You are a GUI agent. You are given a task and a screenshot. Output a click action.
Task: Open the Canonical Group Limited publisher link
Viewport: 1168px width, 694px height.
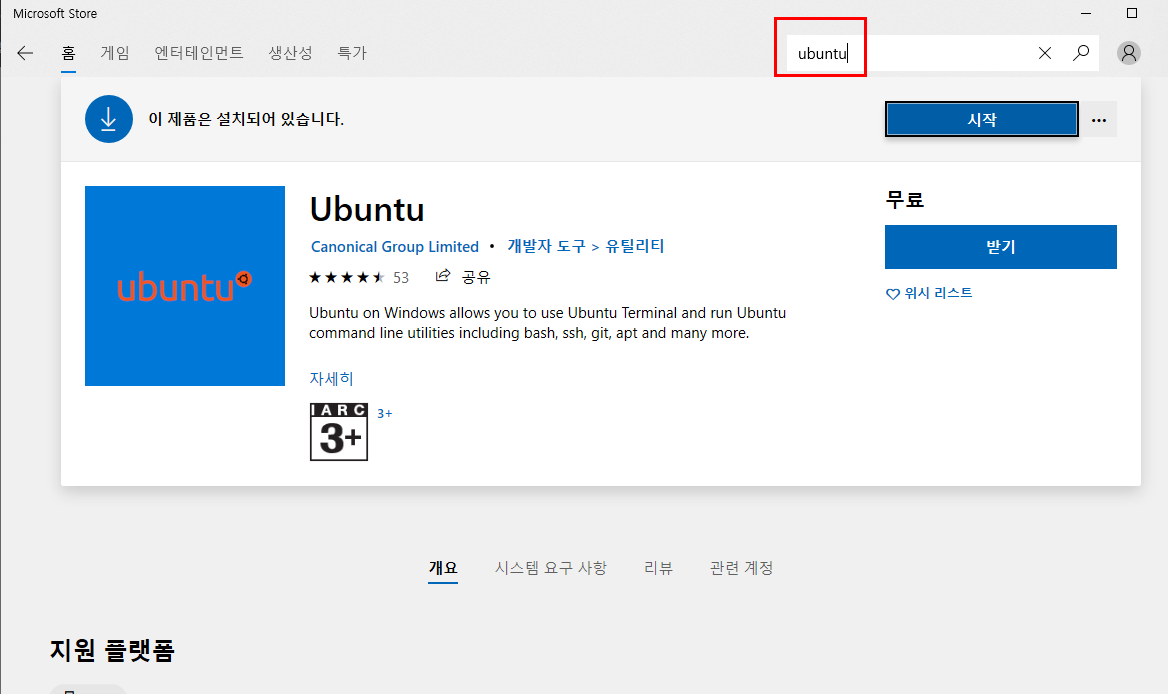[x=395, y=246]
